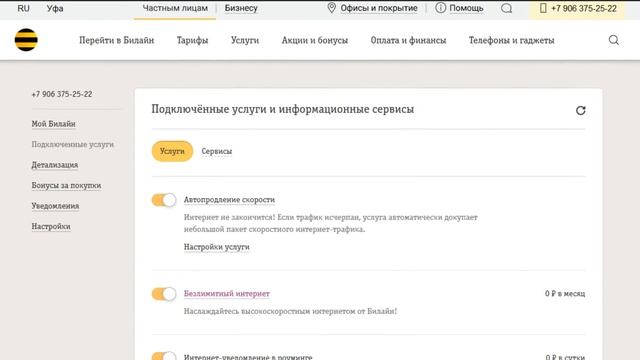Image resolution: width=640 pixels, height=360 pixels.
Task: Open Бонусы за покупки in sidebar
Action: pyautogui.click(x=66, y=185)
